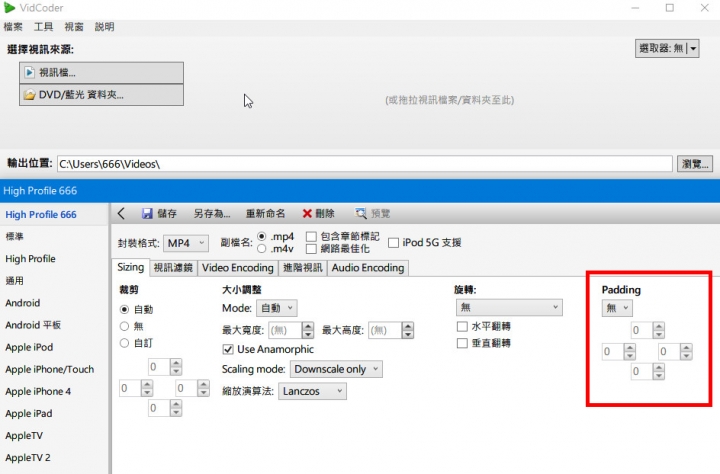Open the 縮放演算法 Lanczos dropdown
The height and width of the screenshot is (474, 720).
pos(312,391)
